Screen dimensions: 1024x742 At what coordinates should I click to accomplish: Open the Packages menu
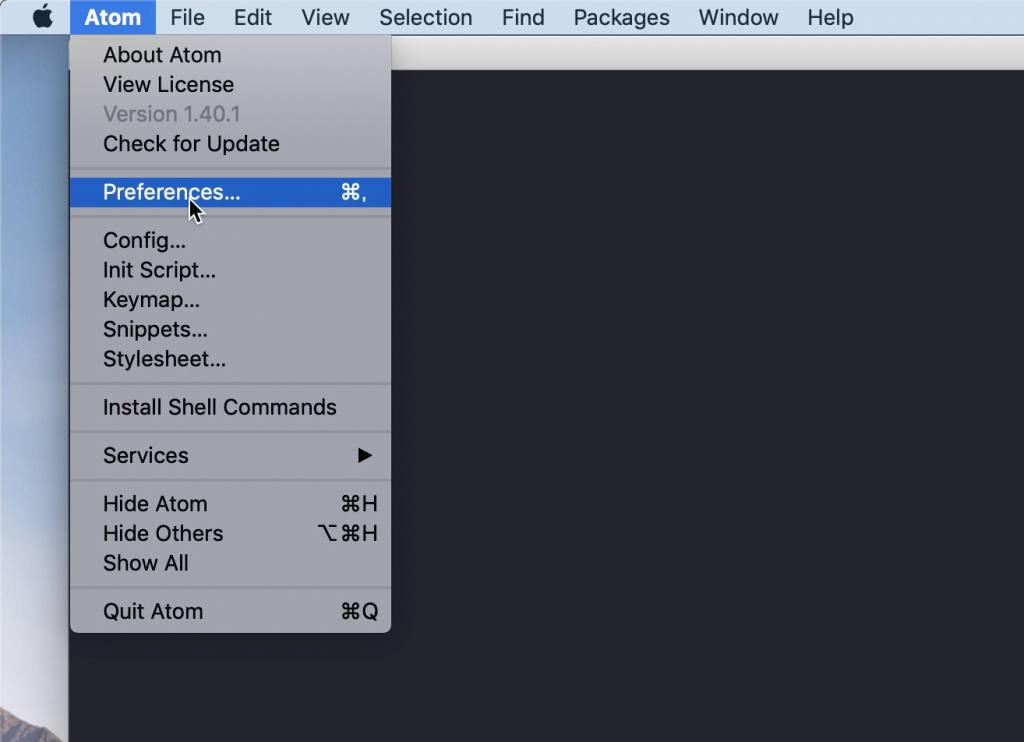tap(621, 17)
